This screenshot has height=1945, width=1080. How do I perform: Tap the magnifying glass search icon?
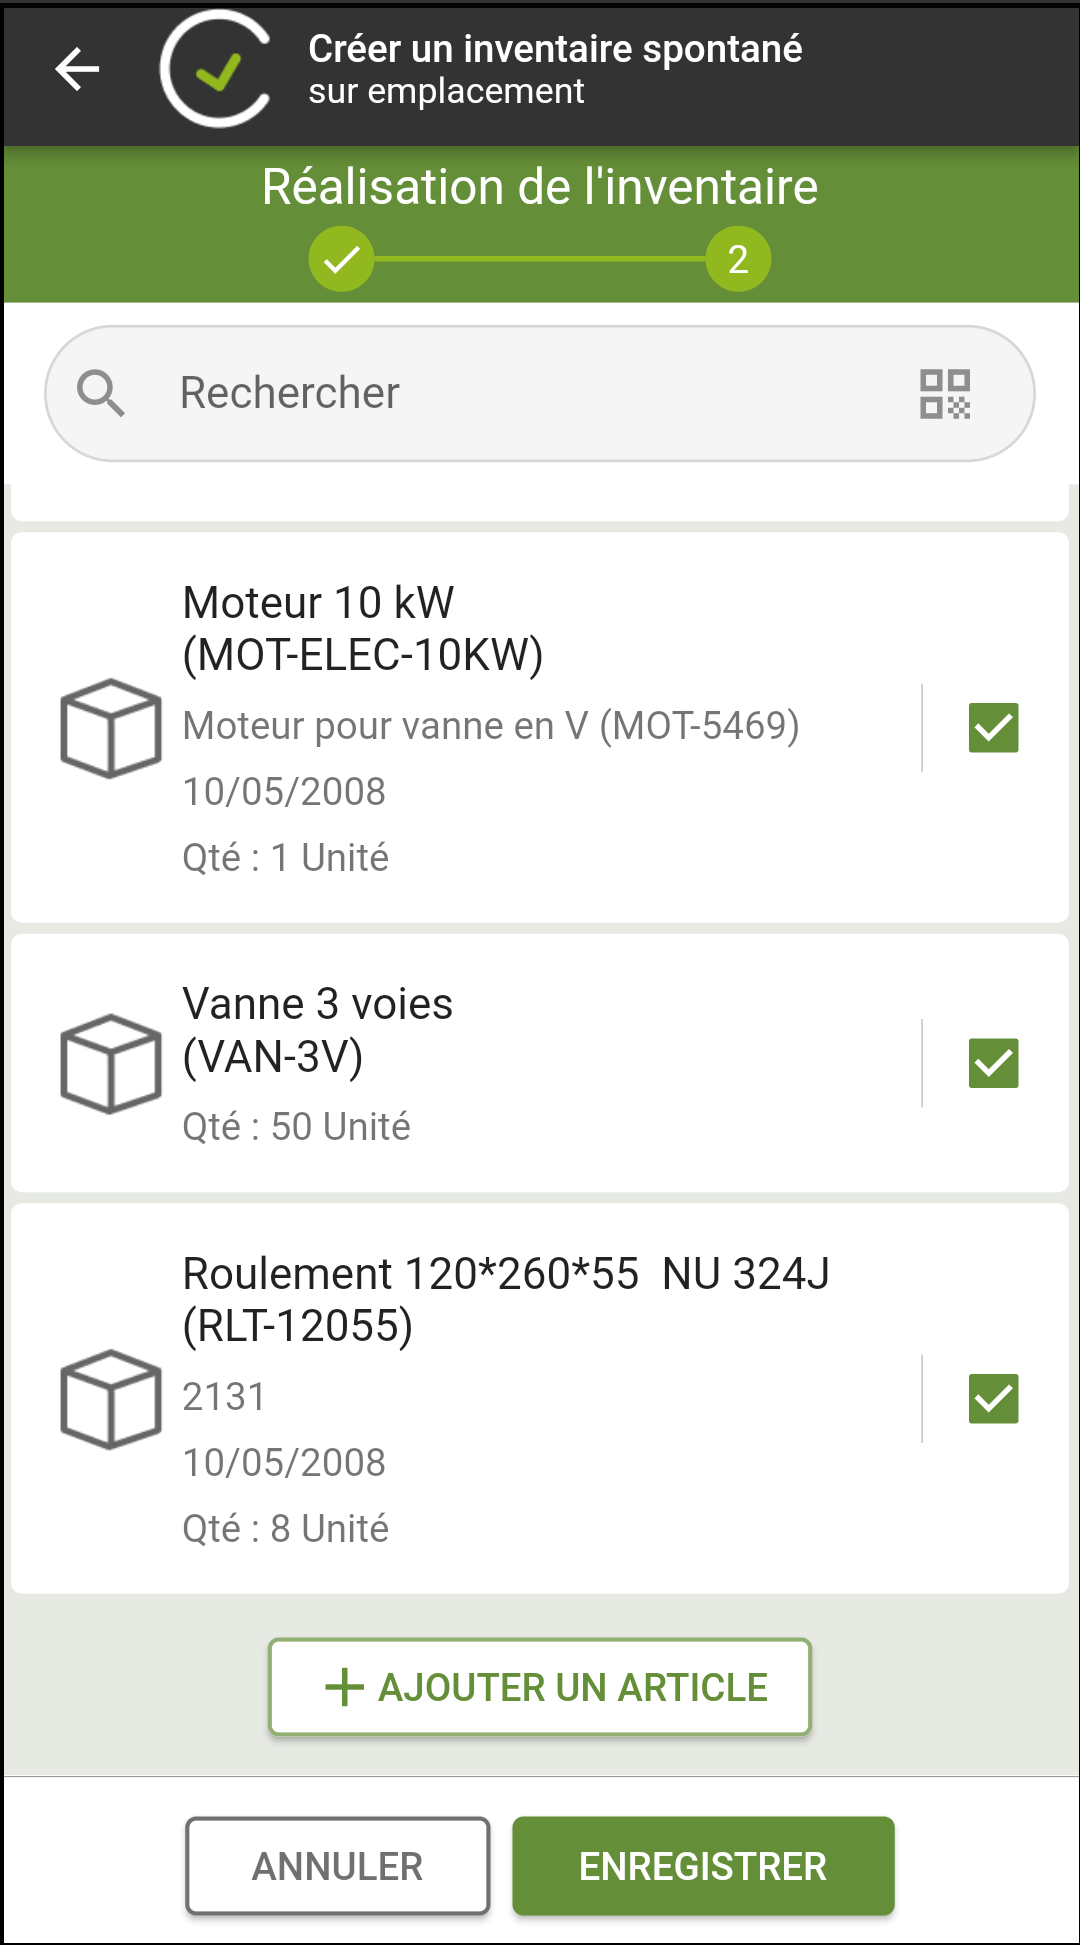click(x=101, y=393)
